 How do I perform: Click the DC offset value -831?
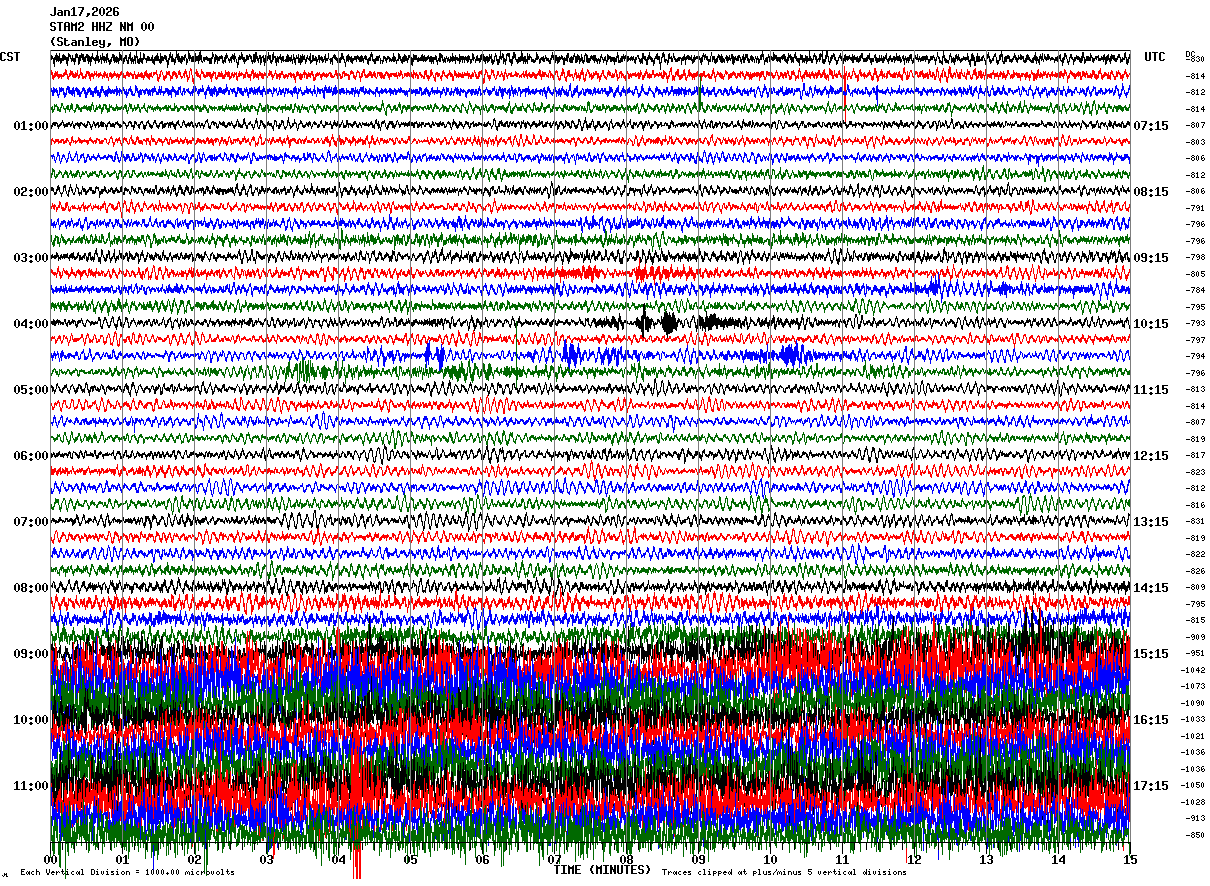coord(1195,522)
